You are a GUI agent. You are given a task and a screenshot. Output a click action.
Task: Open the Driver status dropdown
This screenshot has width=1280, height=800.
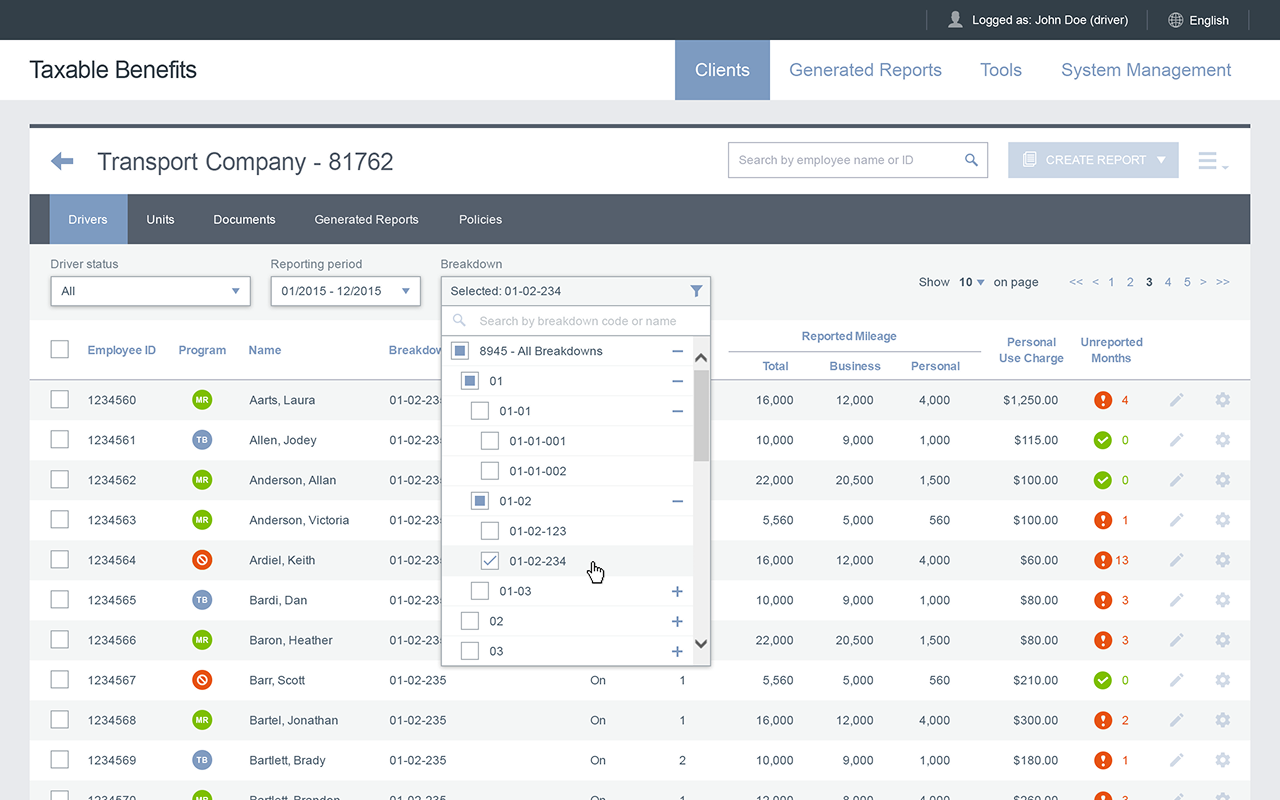[x=150, y=291]
